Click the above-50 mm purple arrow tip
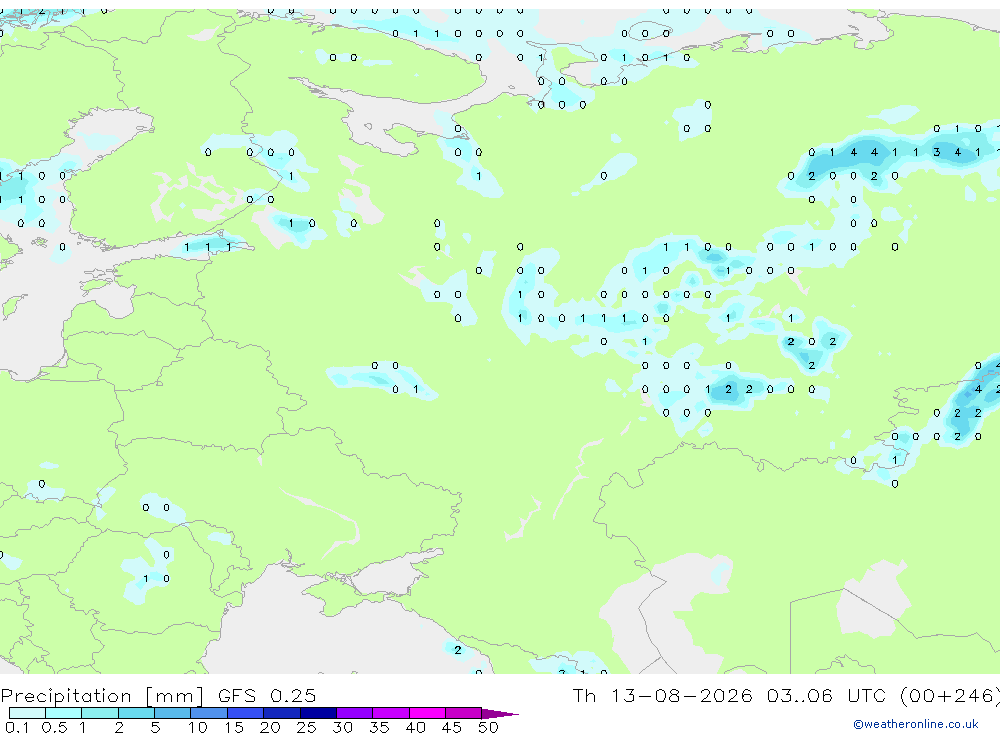1000x733 pixels. click(x=500, y=713)
